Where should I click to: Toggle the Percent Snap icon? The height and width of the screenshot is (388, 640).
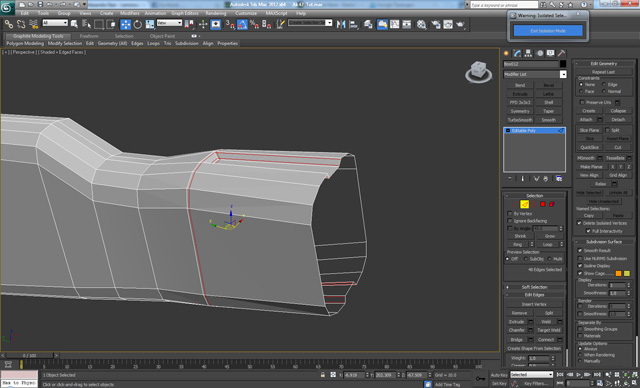coord(254,24)
